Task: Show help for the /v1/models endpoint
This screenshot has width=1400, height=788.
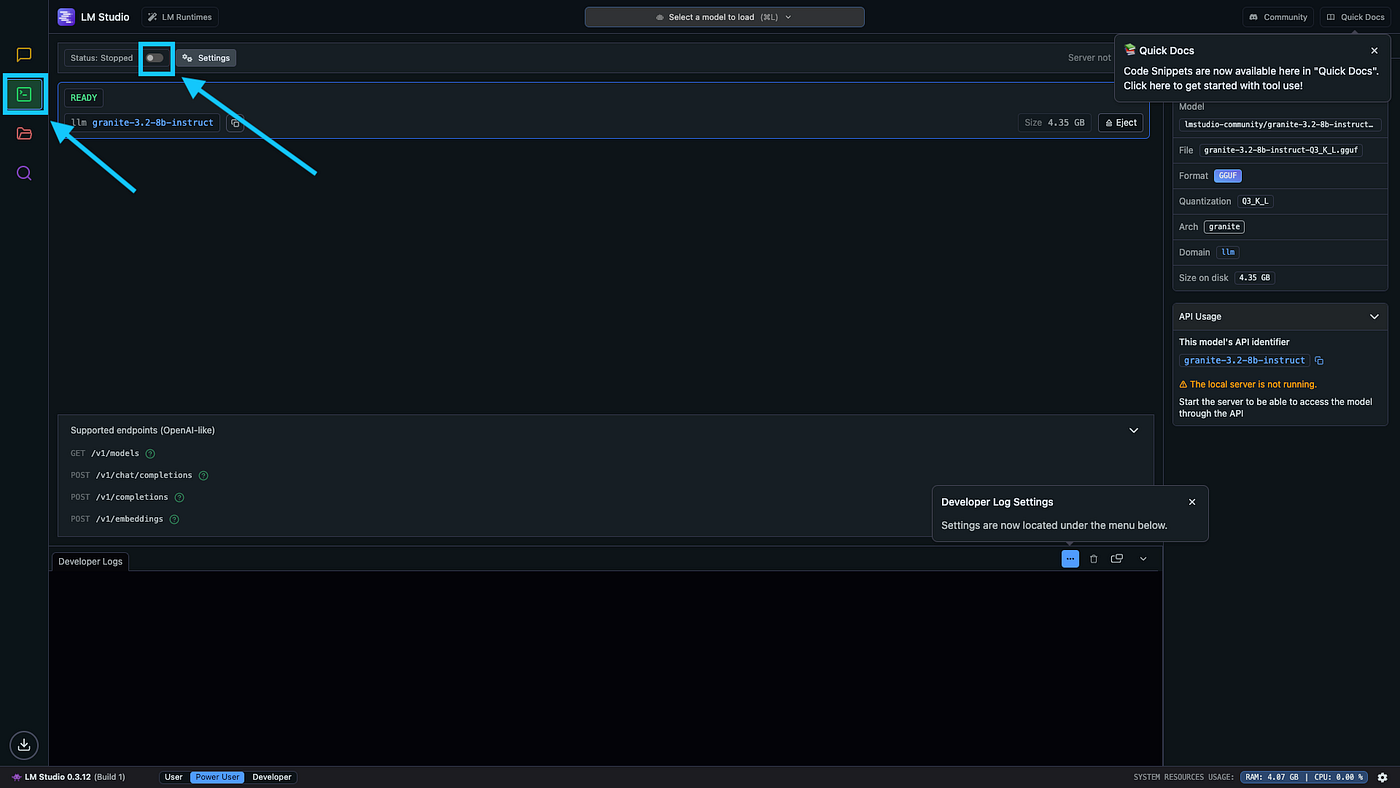Action: (151, 454)
